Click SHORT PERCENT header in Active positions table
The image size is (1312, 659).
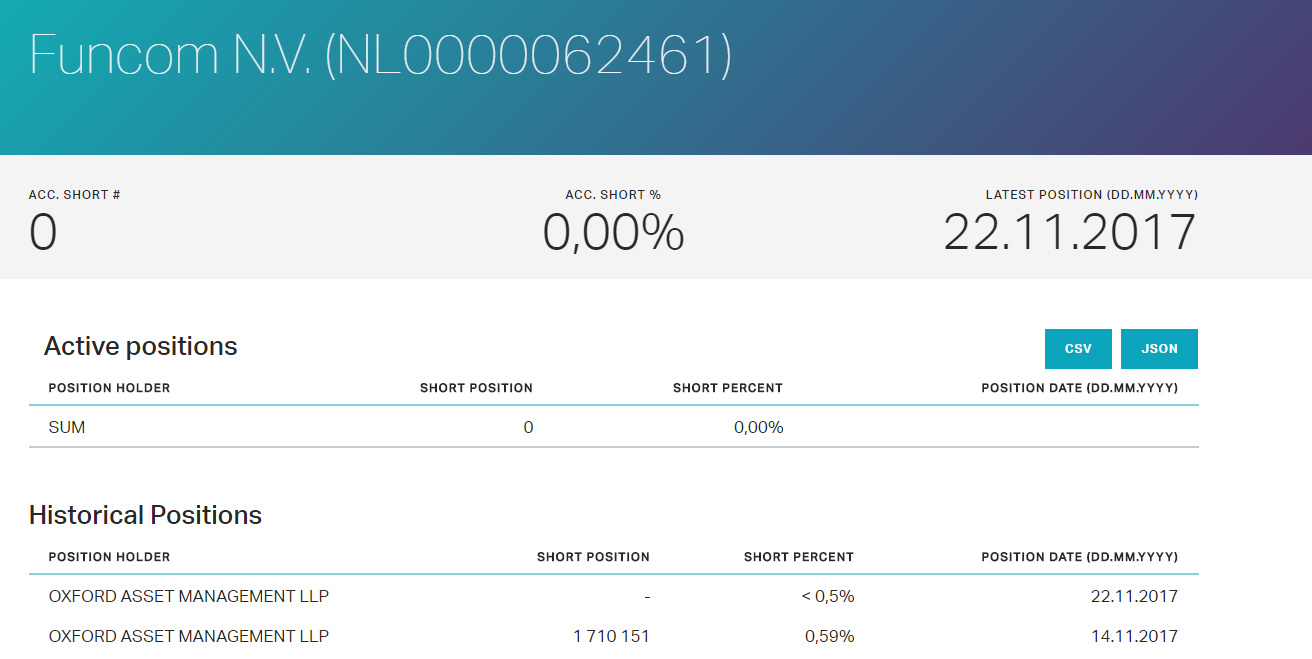(x=727, y=388)
